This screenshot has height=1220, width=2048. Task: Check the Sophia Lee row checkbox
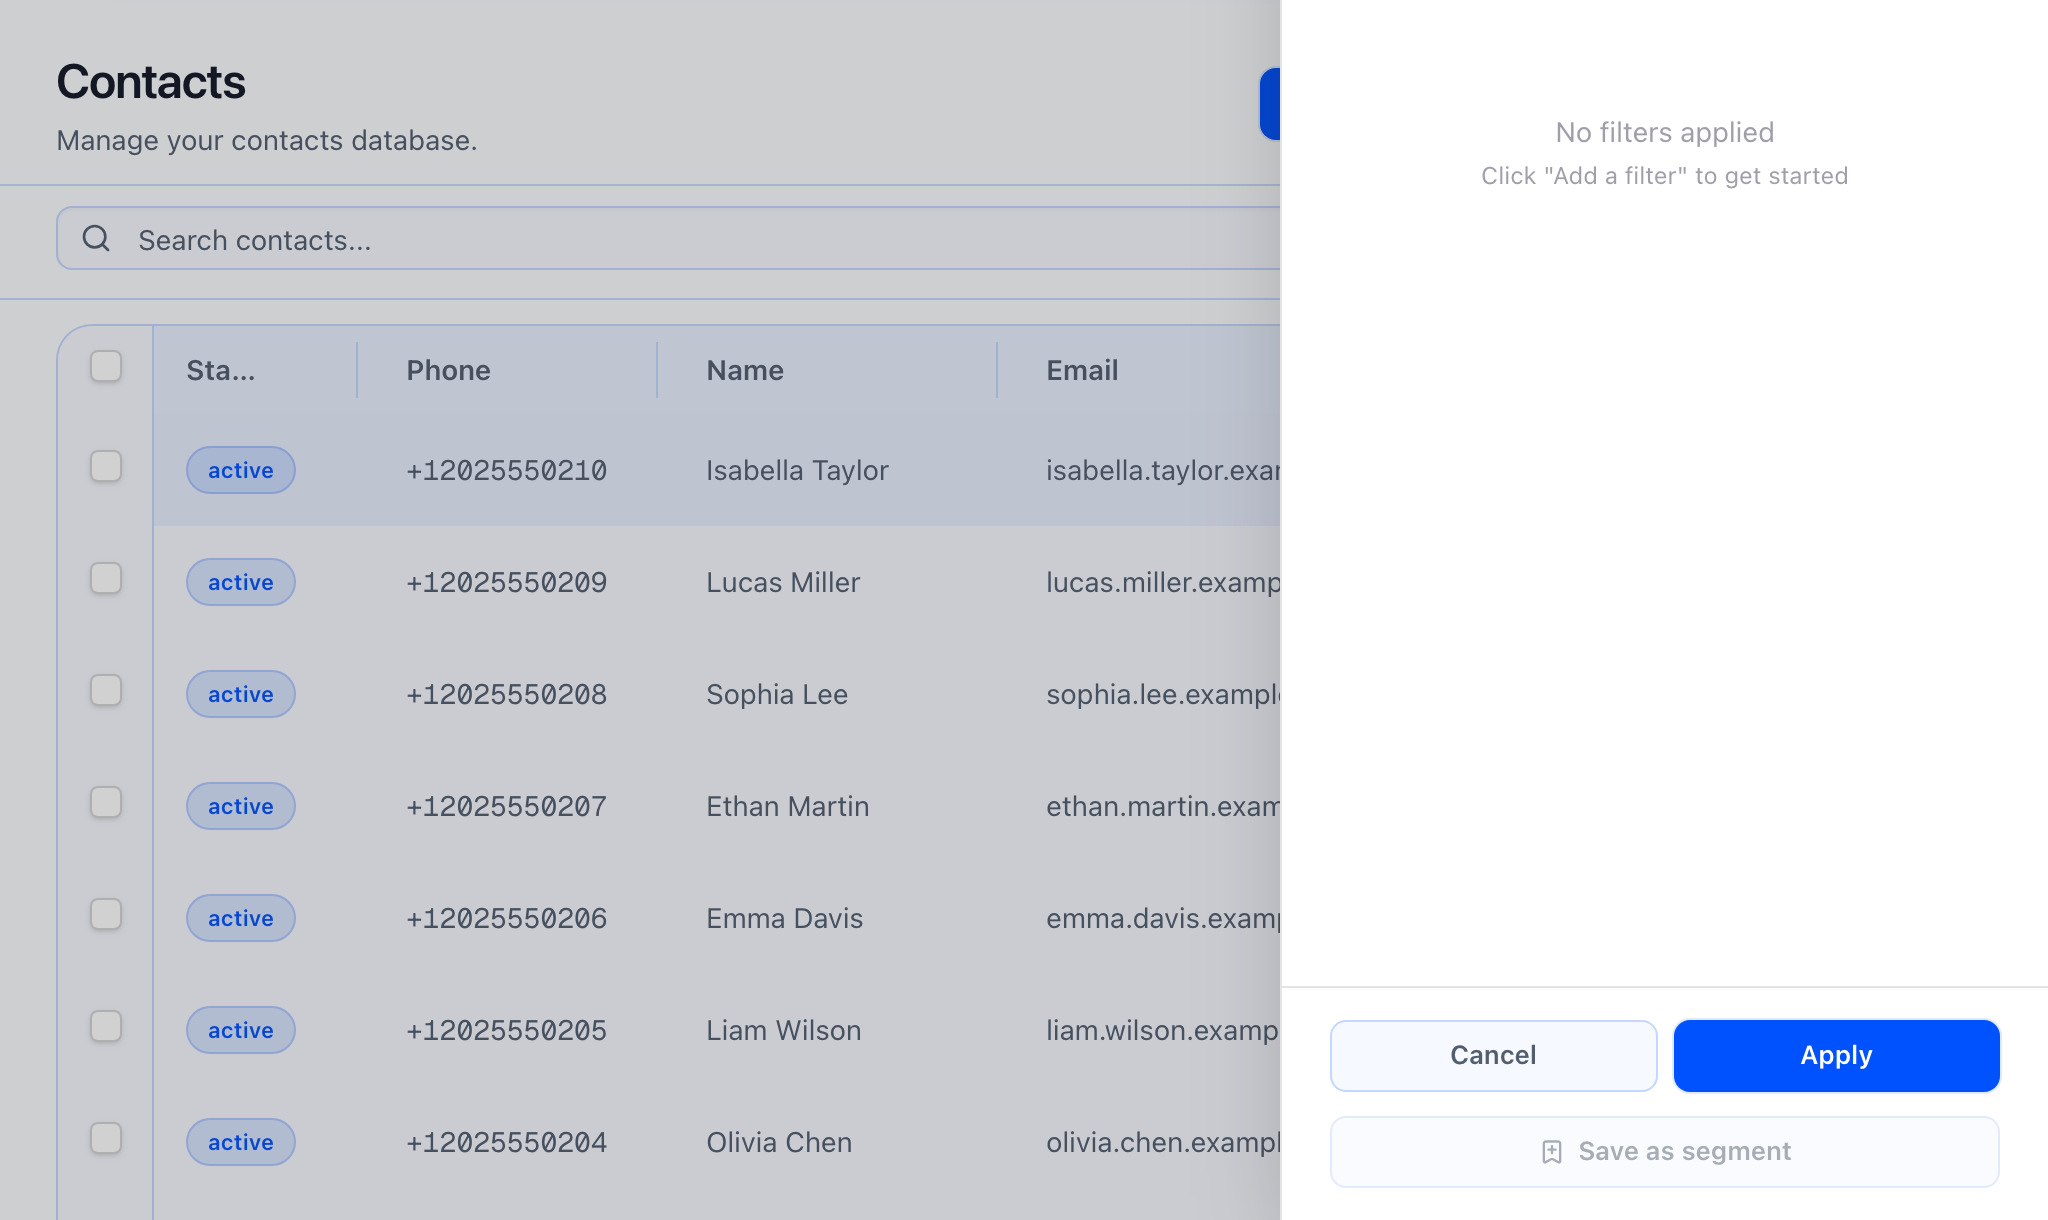click(106, 690)
